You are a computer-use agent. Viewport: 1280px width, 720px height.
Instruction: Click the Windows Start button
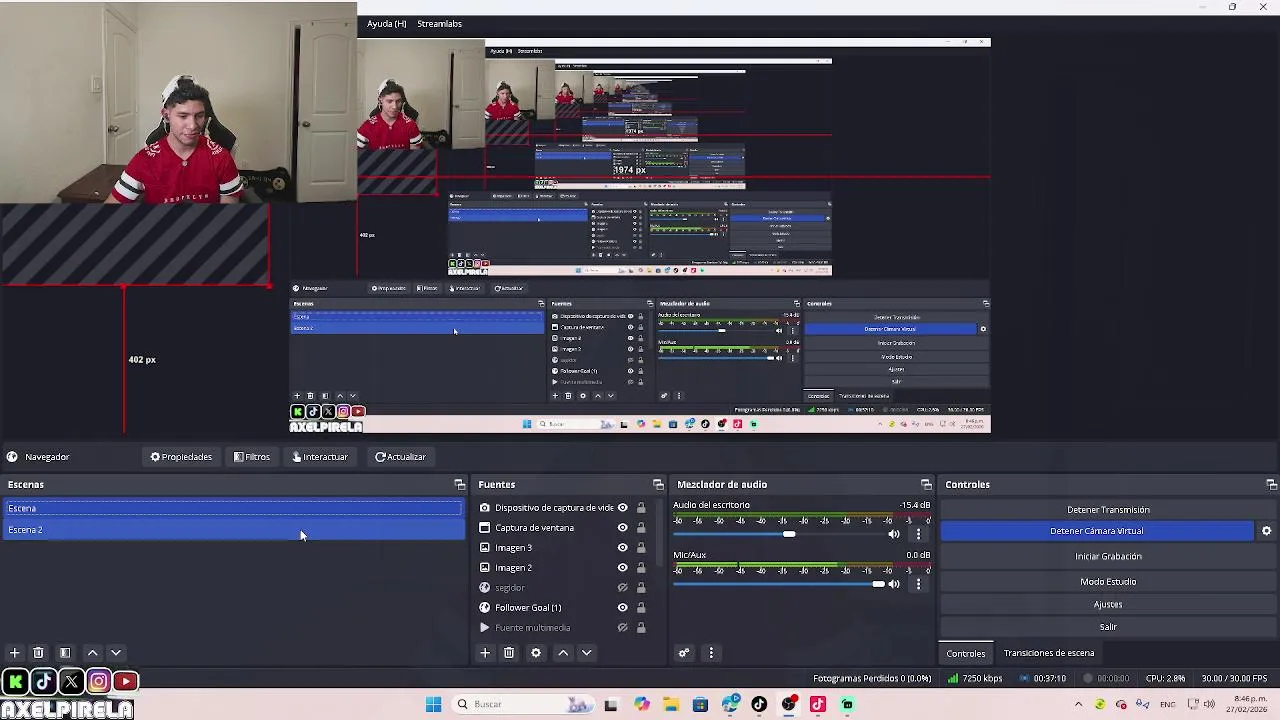point(433,704)
